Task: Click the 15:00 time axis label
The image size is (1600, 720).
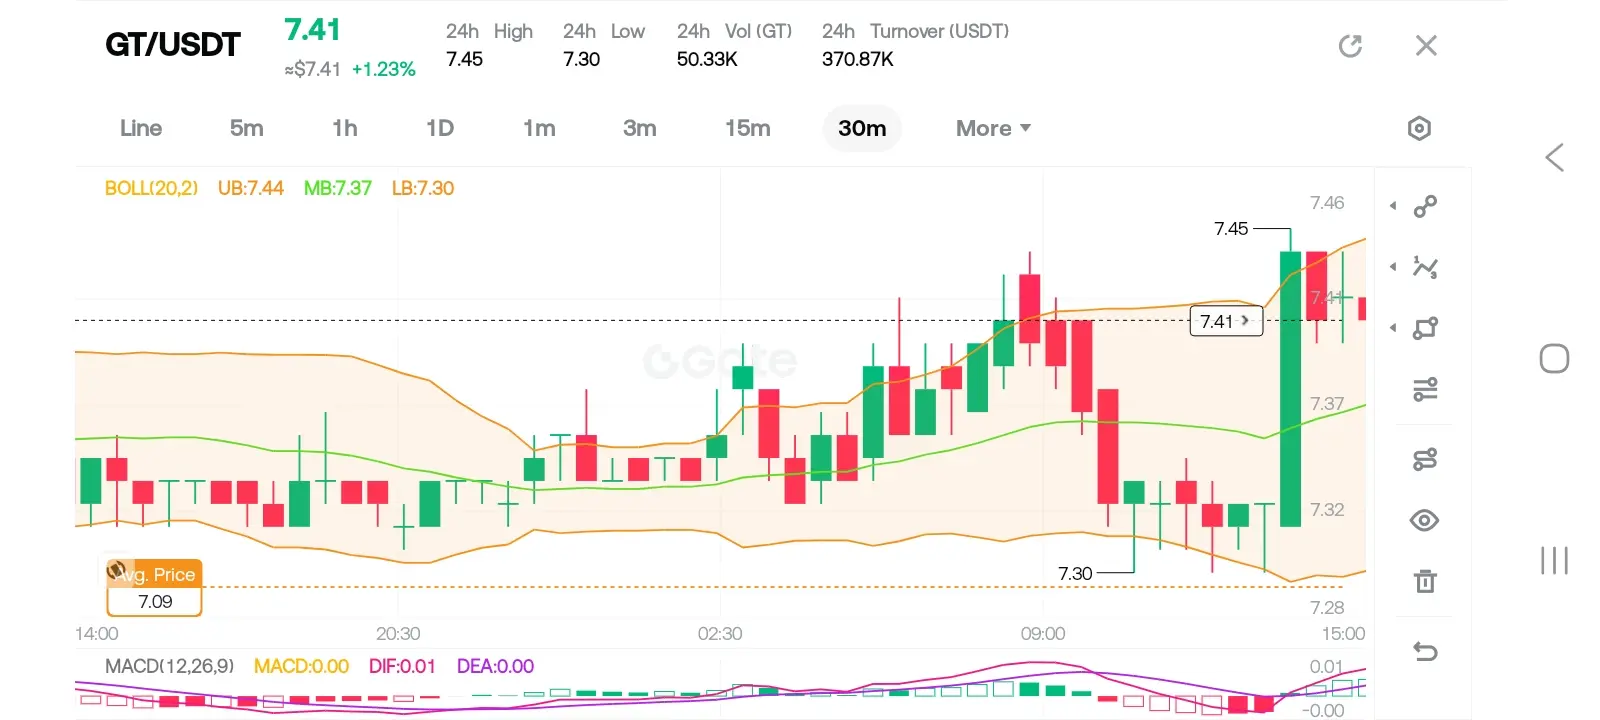Action: 1343,633
